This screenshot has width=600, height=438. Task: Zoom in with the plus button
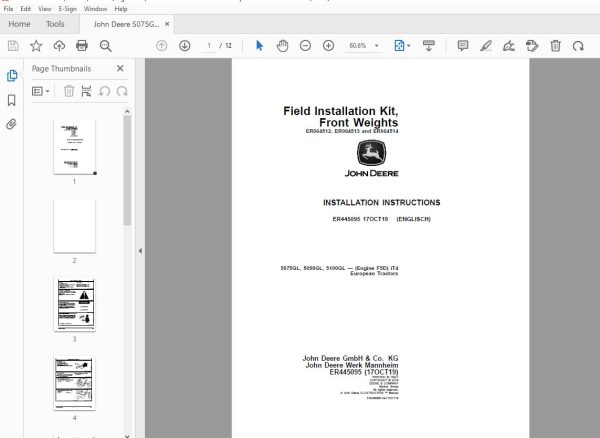[328, 46]
